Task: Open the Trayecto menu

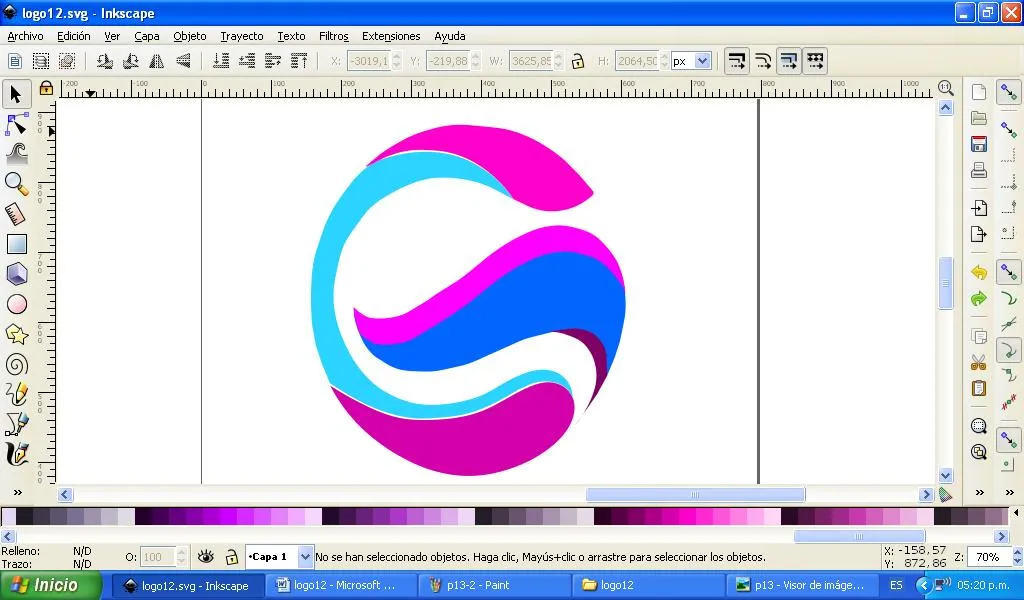Action: pos(242,36)
